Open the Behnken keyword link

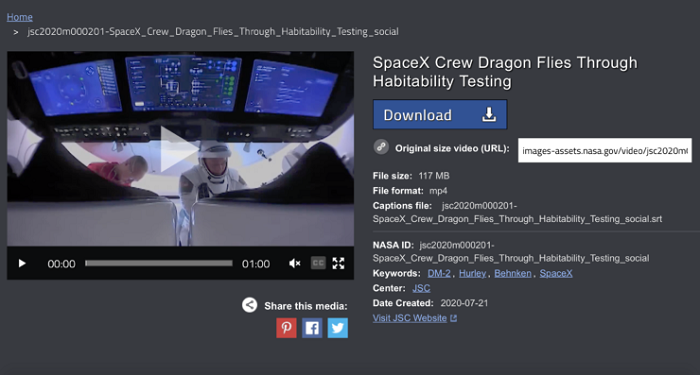point(512,273)
